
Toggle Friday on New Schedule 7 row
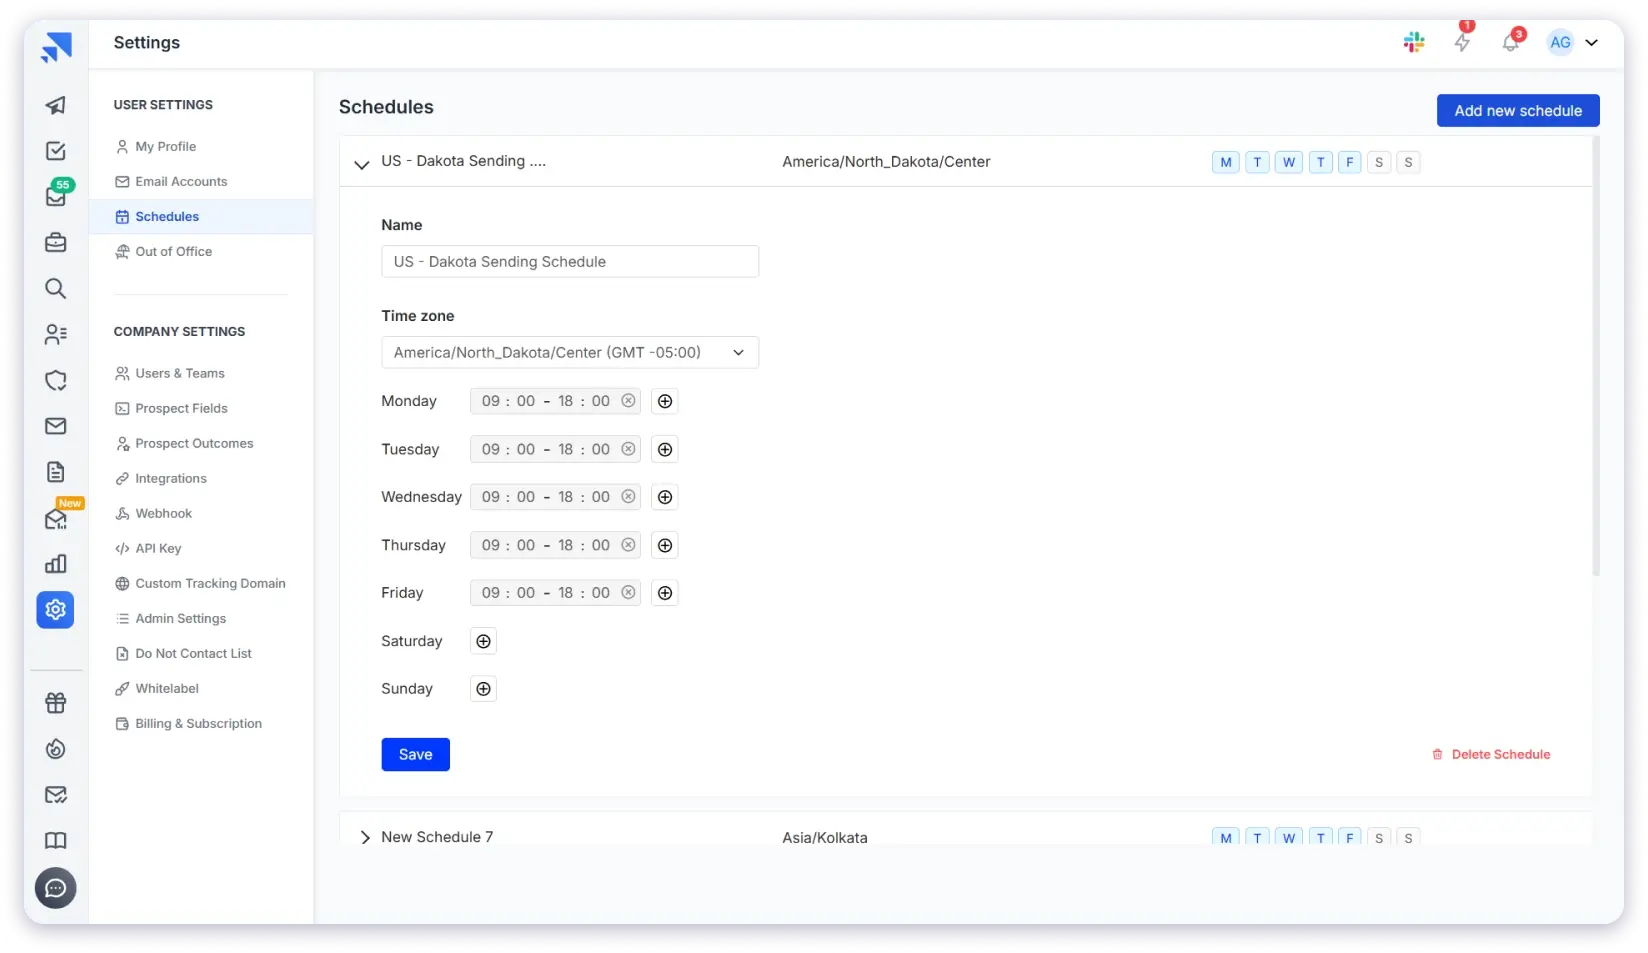1350,837
